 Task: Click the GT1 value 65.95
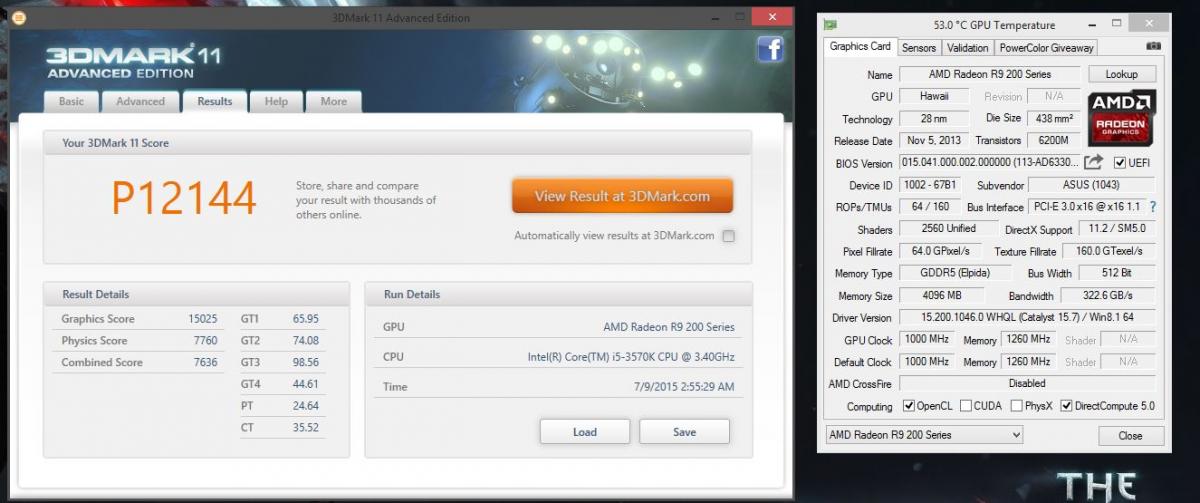(305, 319)
